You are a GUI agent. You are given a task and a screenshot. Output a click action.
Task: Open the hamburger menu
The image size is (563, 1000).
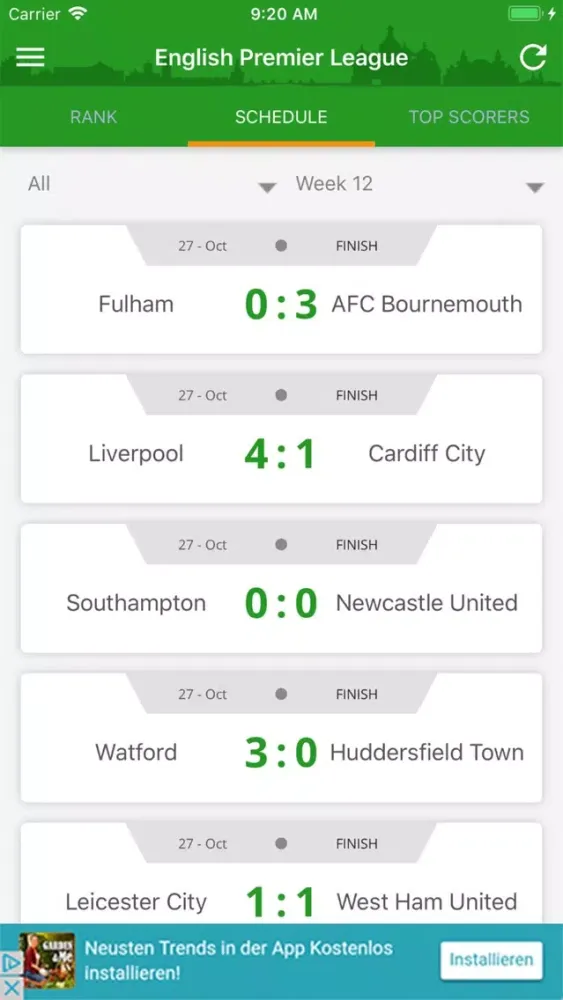30,57
